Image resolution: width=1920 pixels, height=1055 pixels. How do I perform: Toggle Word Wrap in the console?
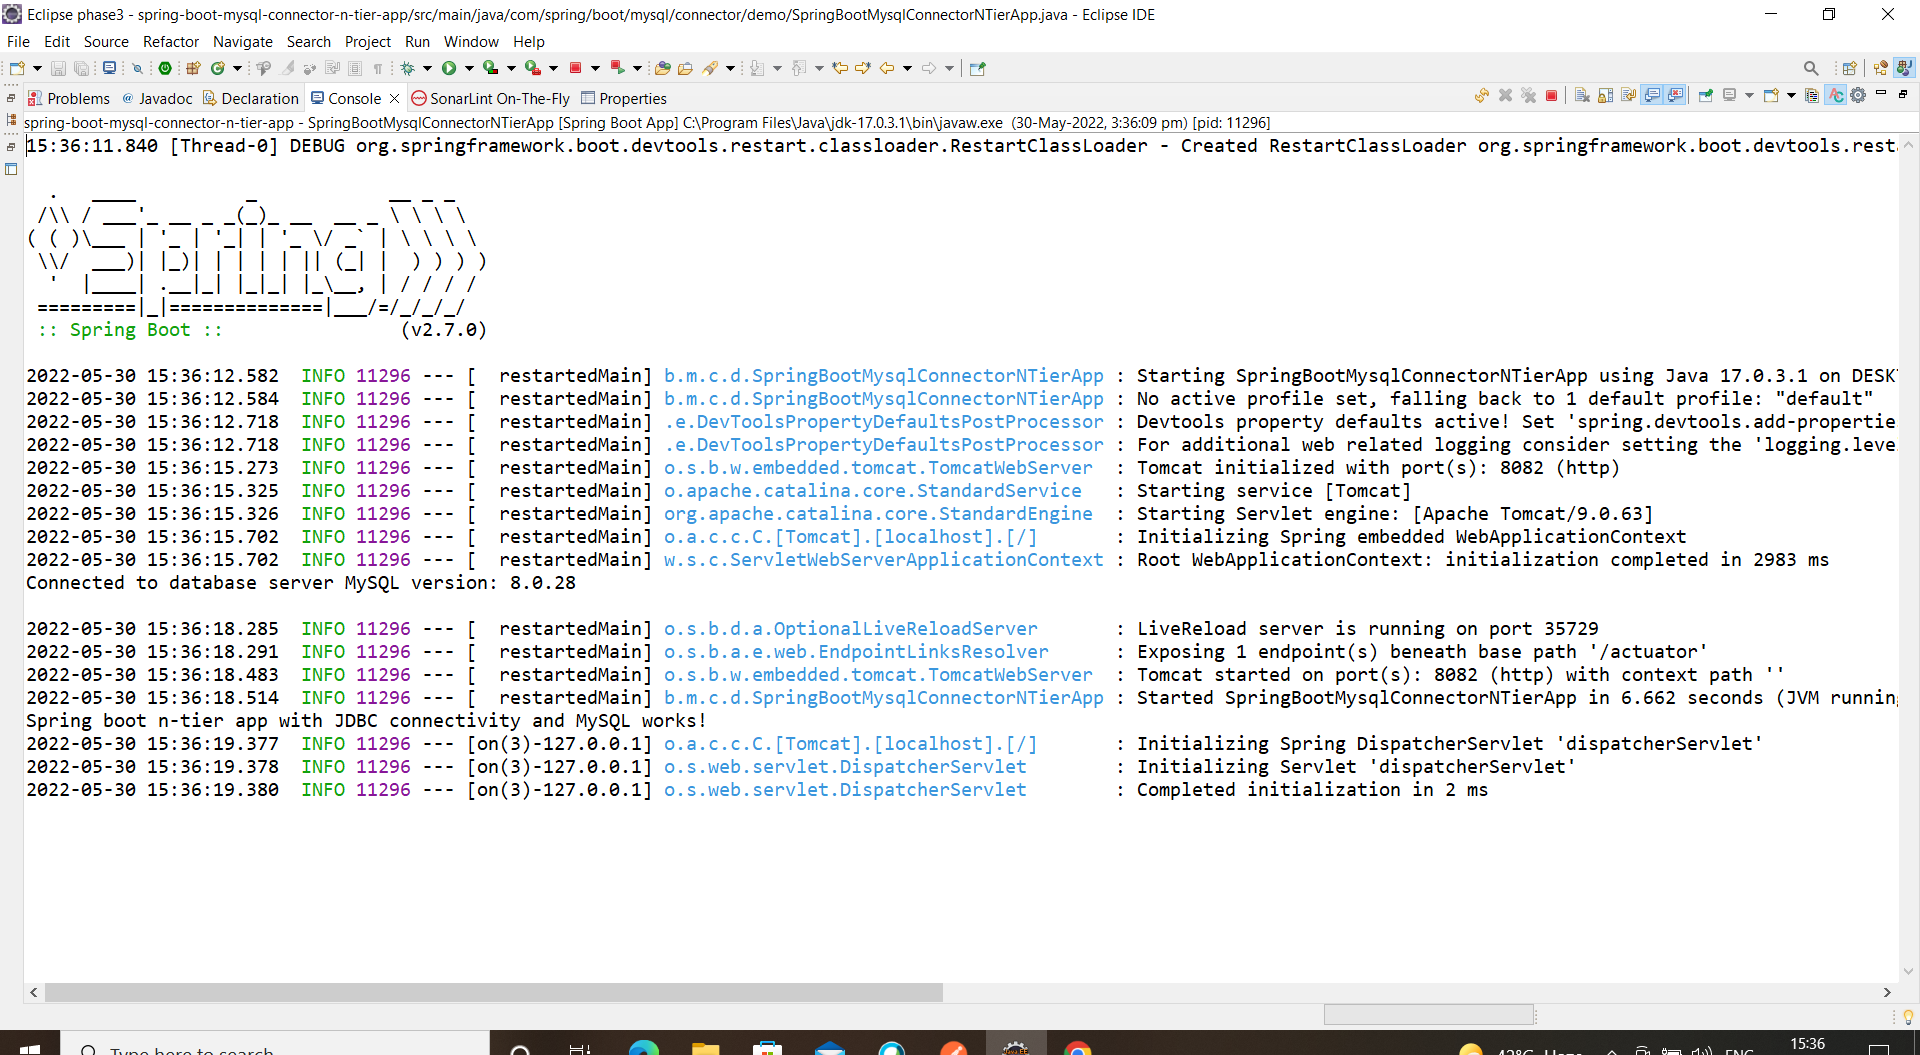point(1628,96)
